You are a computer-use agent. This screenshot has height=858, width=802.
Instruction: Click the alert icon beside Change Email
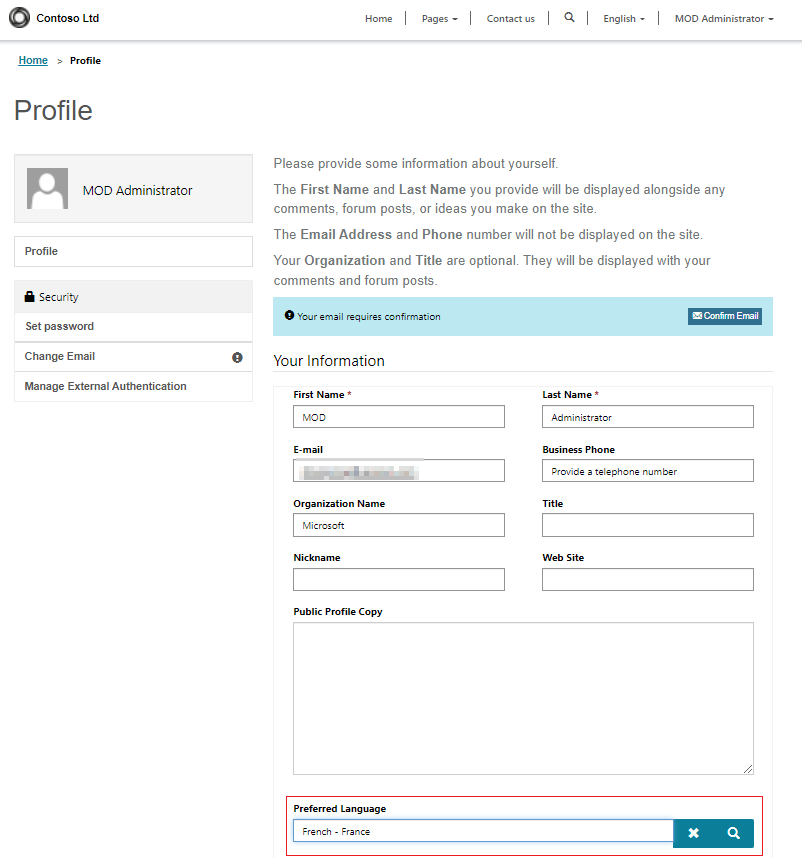tap(237, 357)
